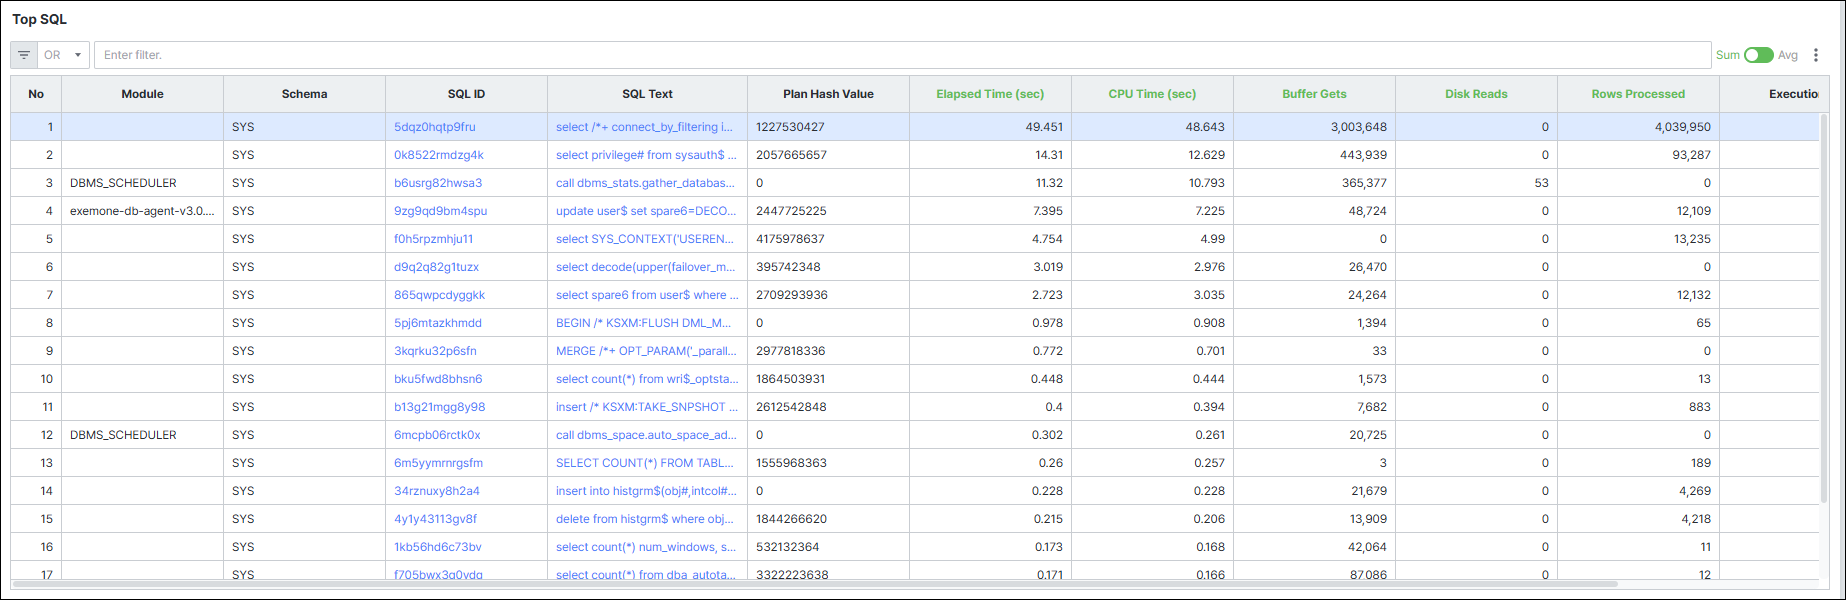Open call dbms_stats.gather_database SQL text link
Image resolution: width=1846 pixels, height=600 pixels.
(x=646, y=183)
